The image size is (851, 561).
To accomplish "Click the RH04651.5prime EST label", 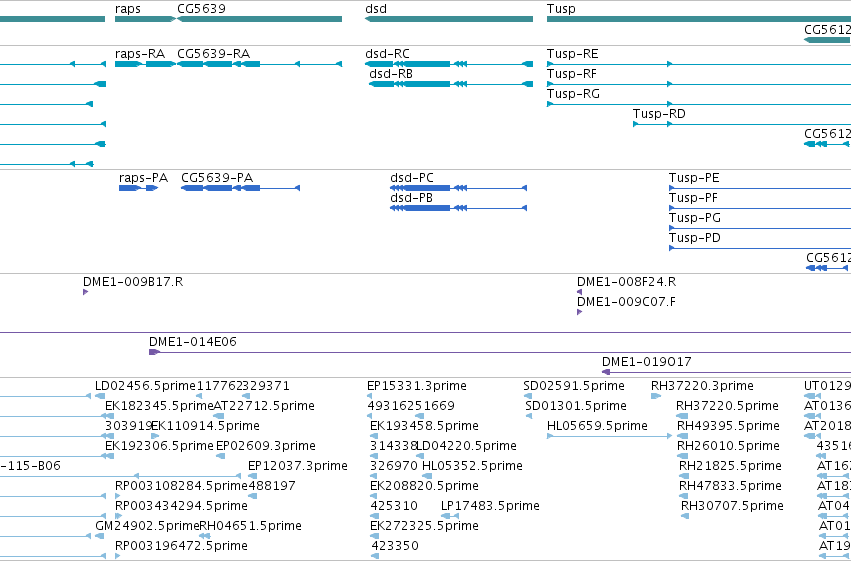I will coord(251,526).
